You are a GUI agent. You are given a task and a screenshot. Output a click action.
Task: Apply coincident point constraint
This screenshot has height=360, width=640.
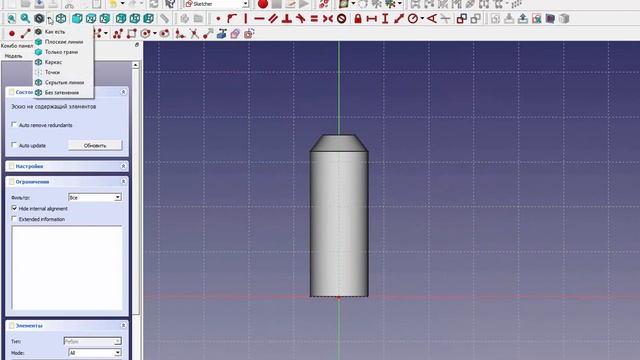pos(218,18)
